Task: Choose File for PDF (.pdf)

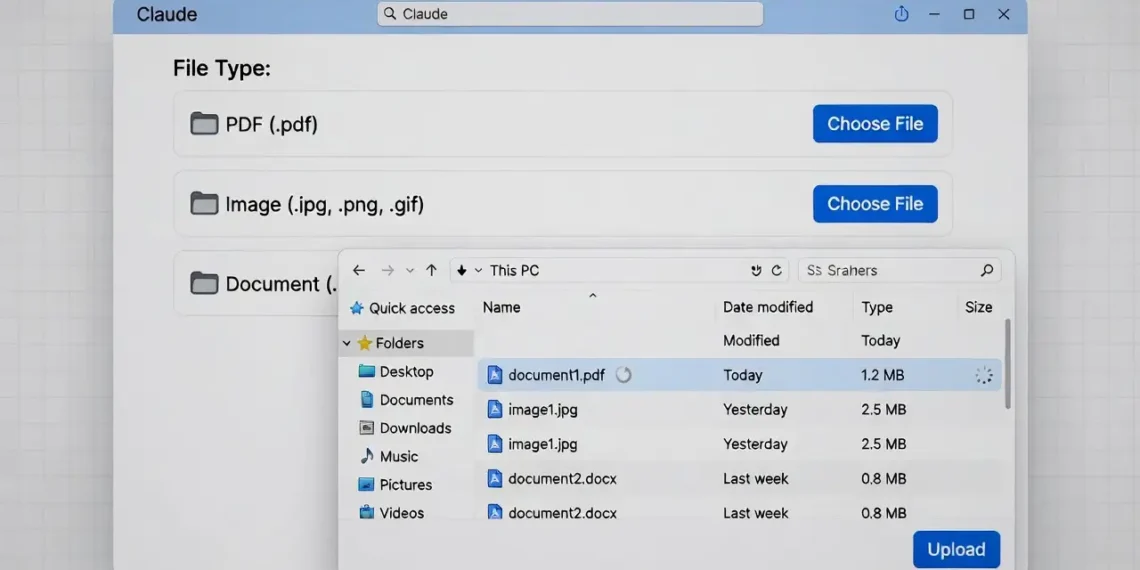Action: pyautogui.click(x=875, y=124)
